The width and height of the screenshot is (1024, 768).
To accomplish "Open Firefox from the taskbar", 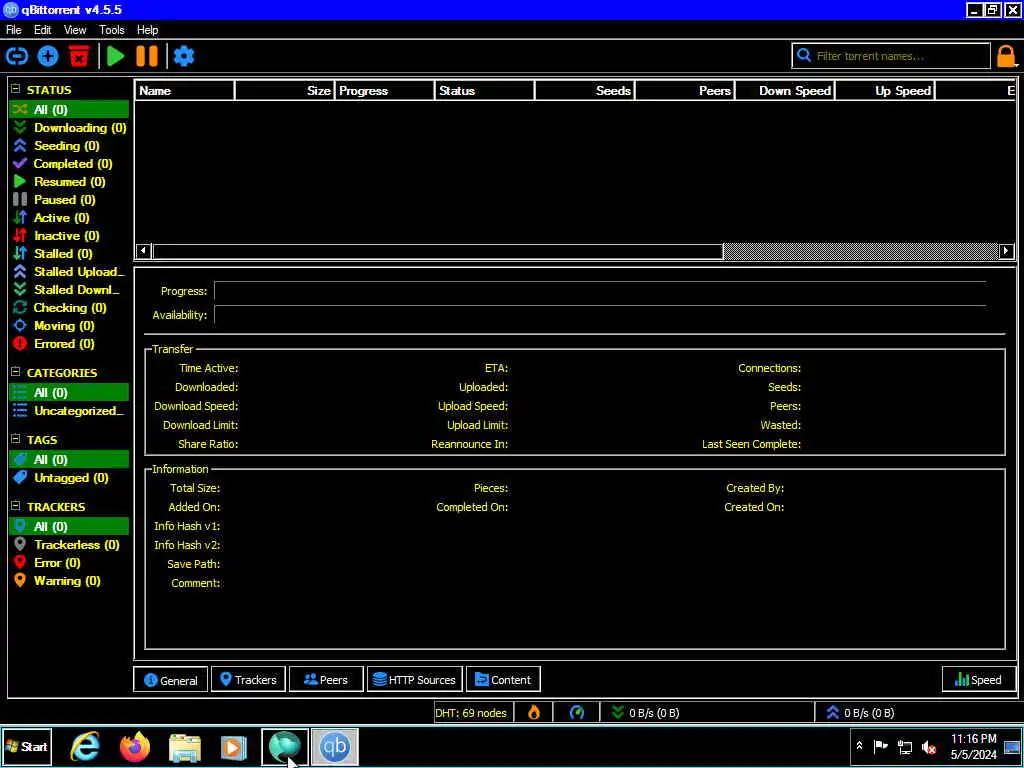I will click(x=135, y=747).
